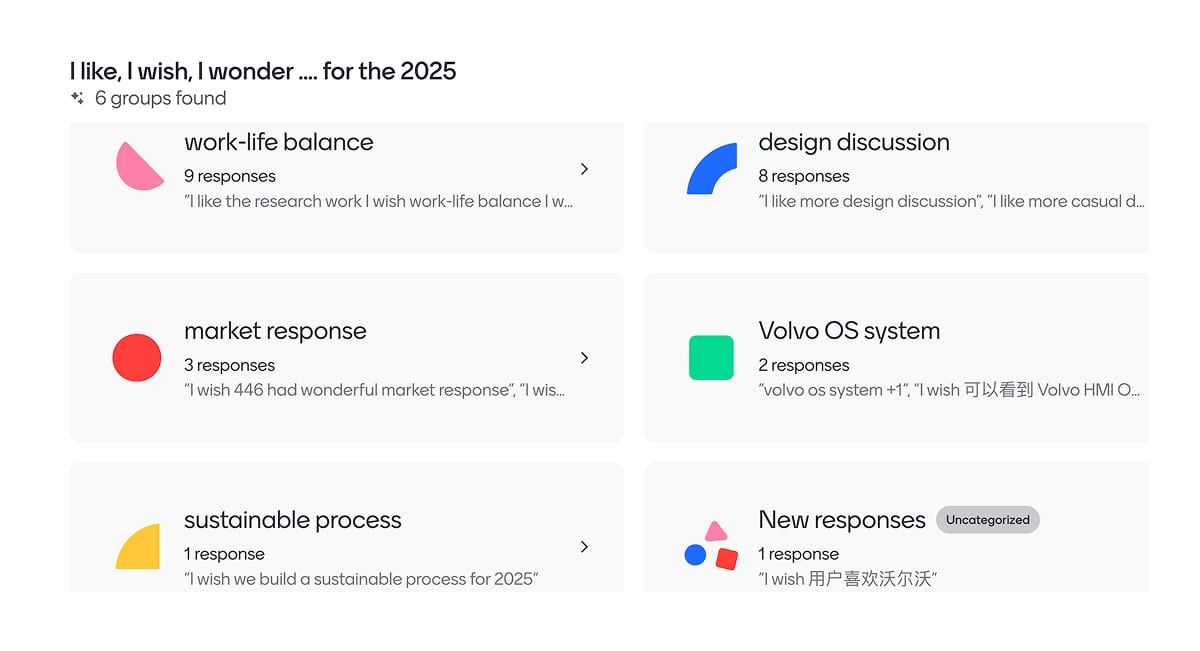This screenshot has width=1200, height=651.
Task: Open the work-life balance group title
Action: (x=278, y=142)
